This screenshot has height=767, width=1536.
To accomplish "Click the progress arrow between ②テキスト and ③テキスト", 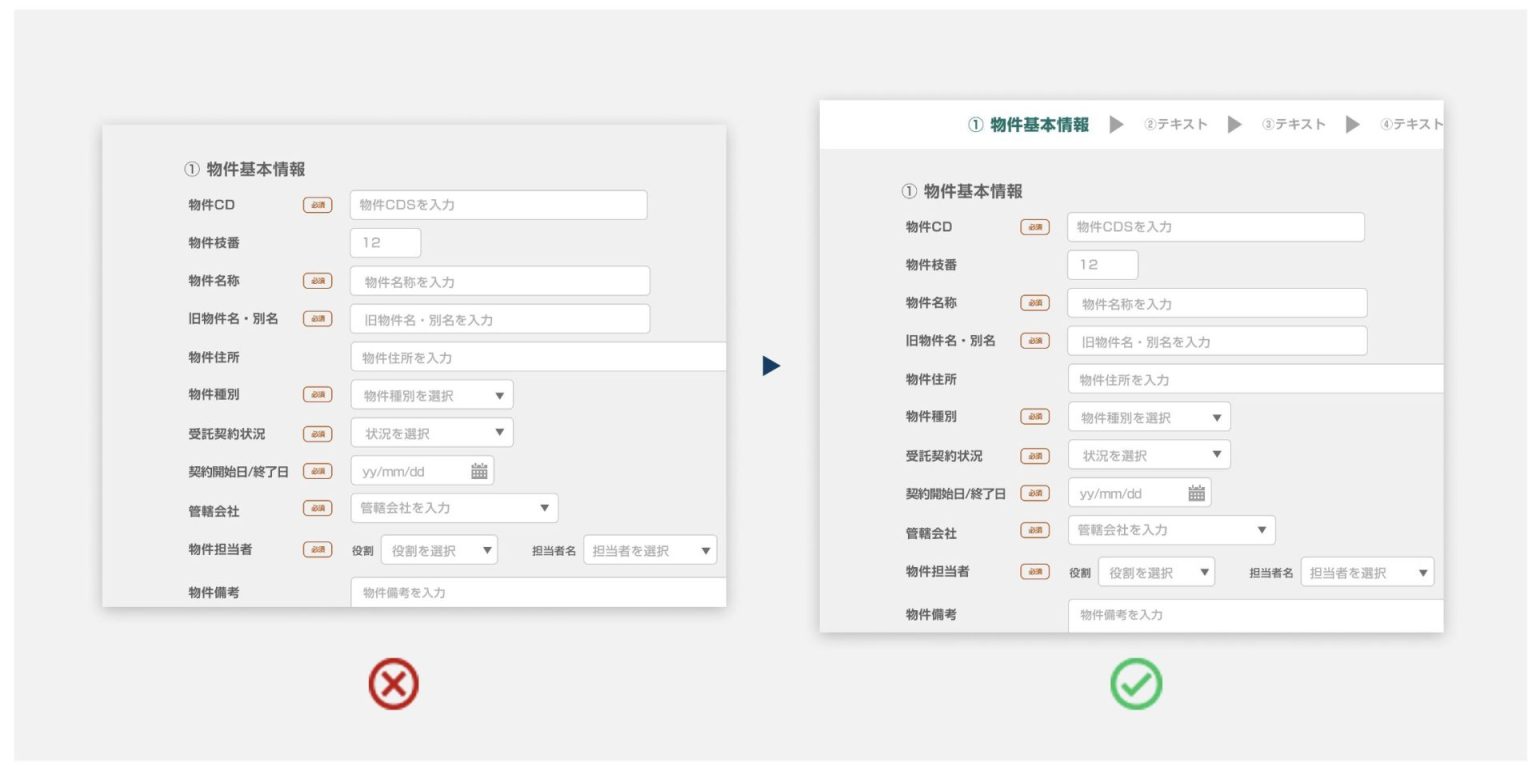I will 1235,125.
